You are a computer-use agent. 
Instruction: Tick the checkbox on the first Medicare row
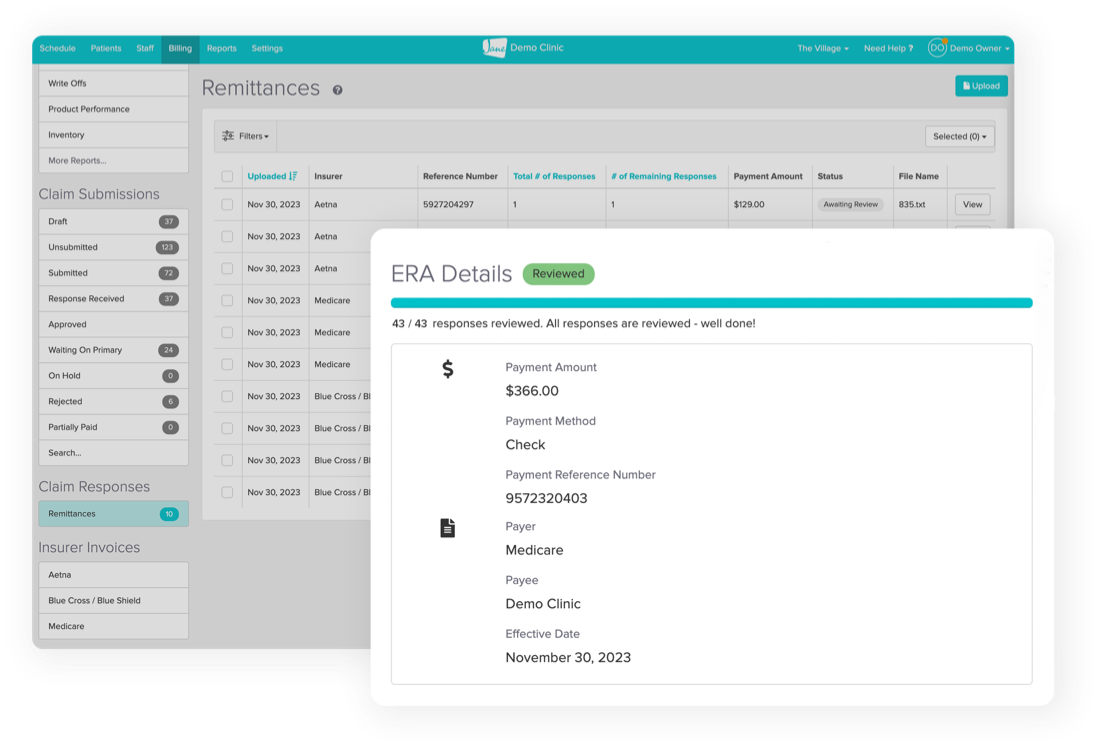[227, 300]
